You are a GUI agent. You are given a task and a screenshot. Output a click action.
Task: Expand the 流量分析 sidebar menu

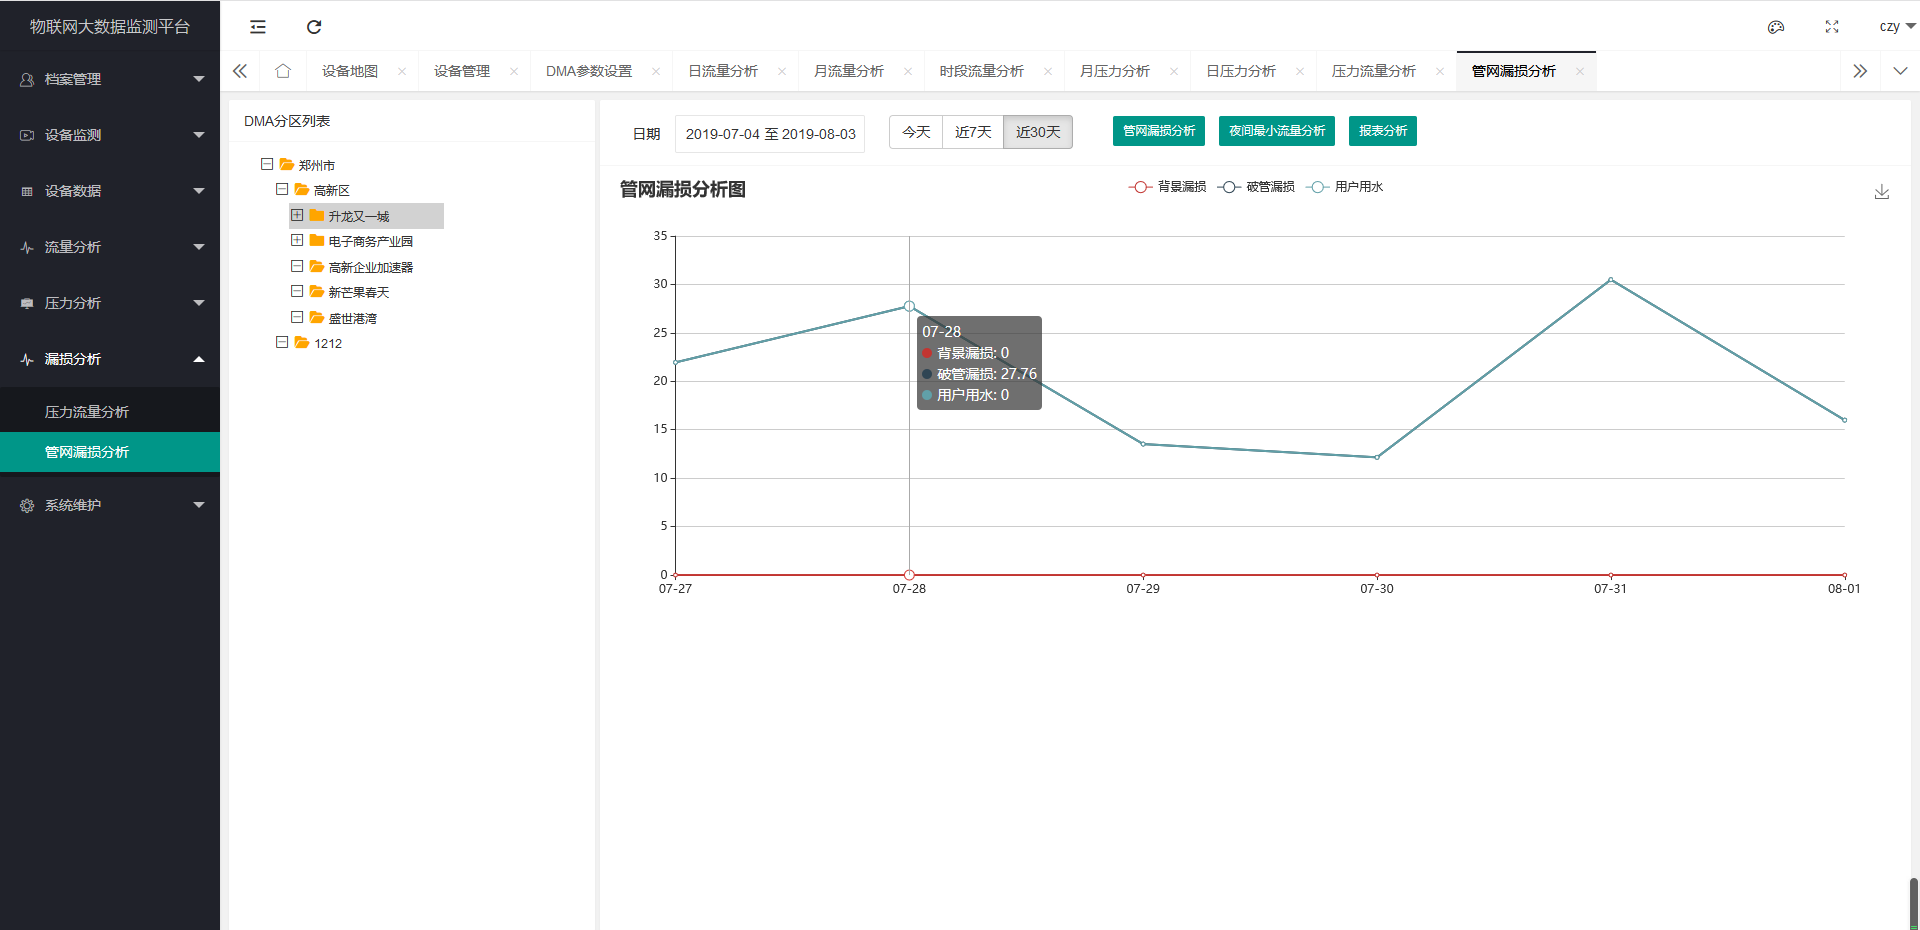pos(110,247)
